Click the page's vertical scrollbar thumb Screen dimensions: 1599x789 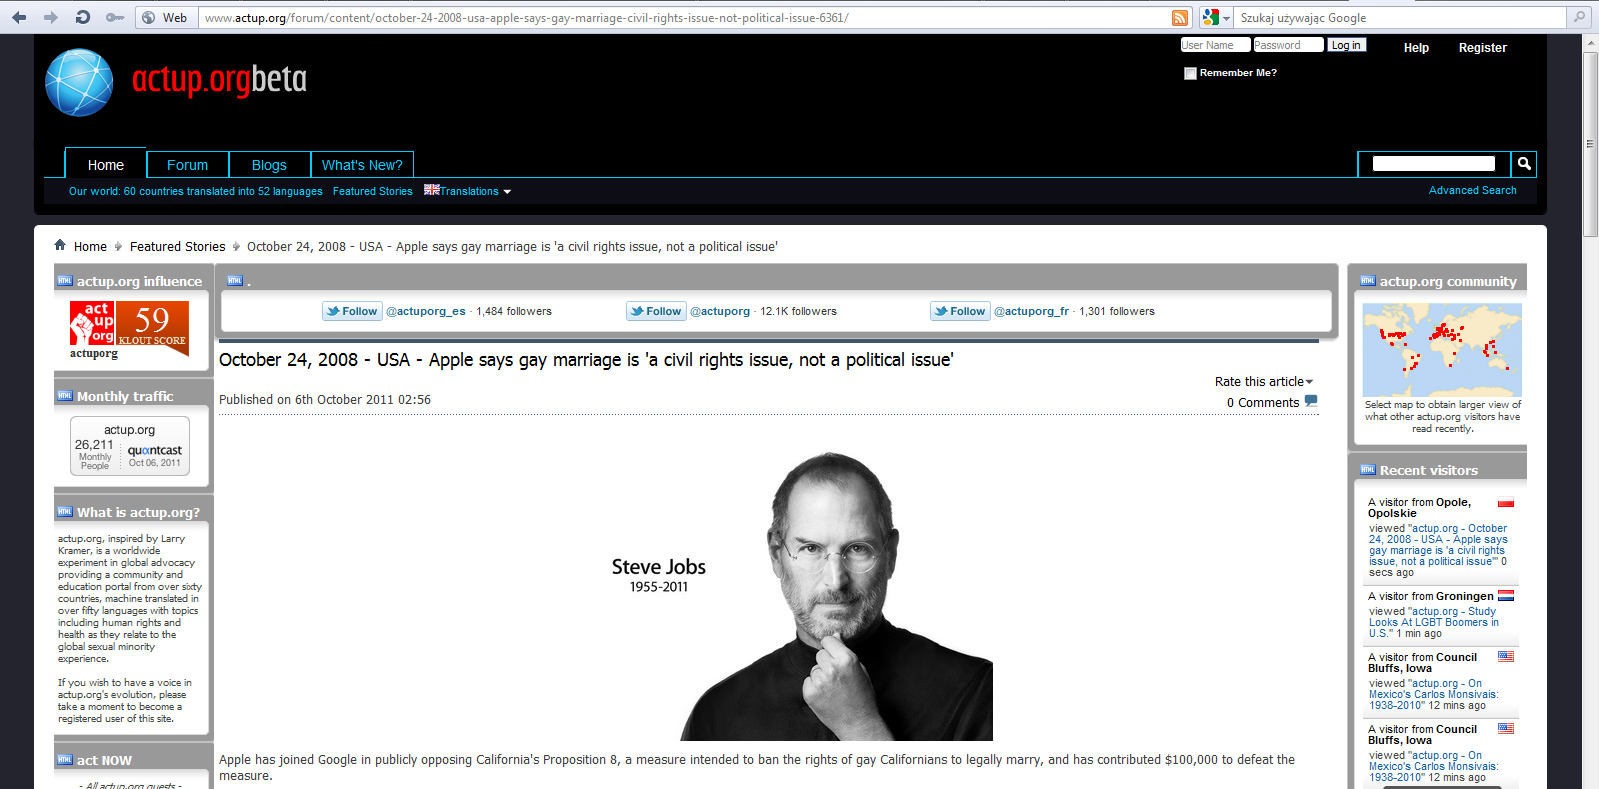[x=1590, y=143]
